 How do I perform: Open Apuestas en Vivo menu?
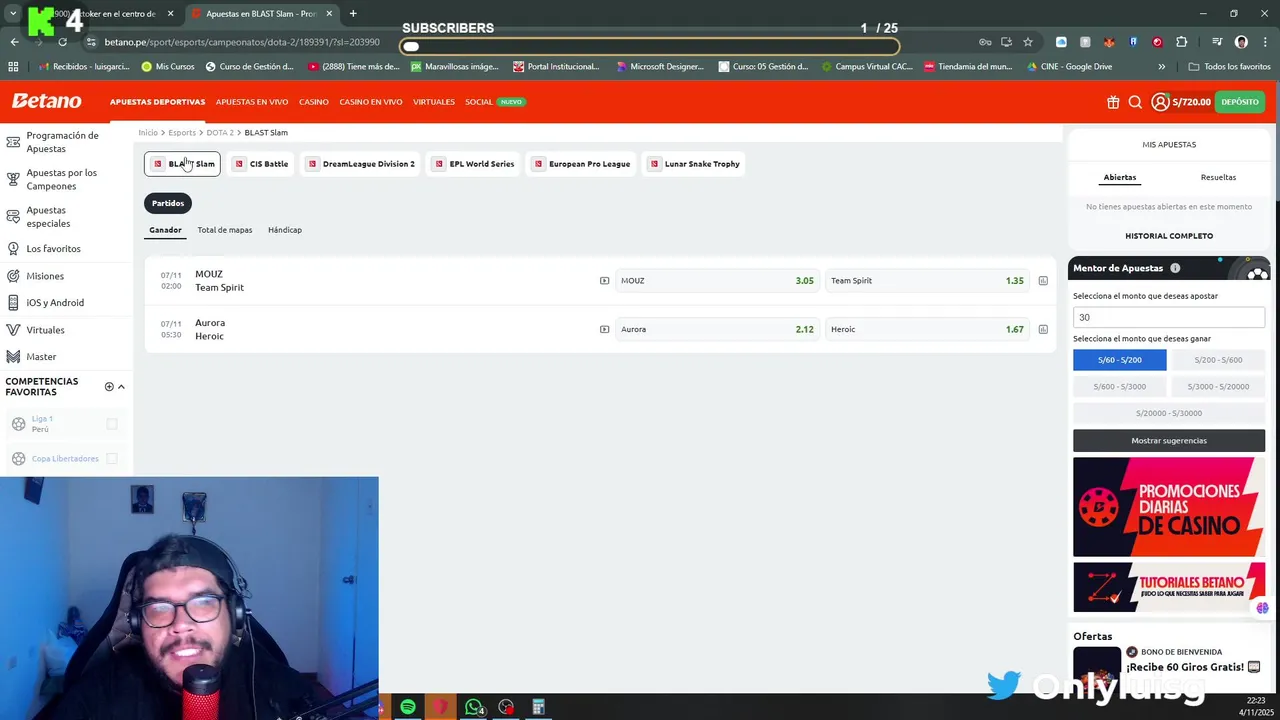(x=252, y=102)
